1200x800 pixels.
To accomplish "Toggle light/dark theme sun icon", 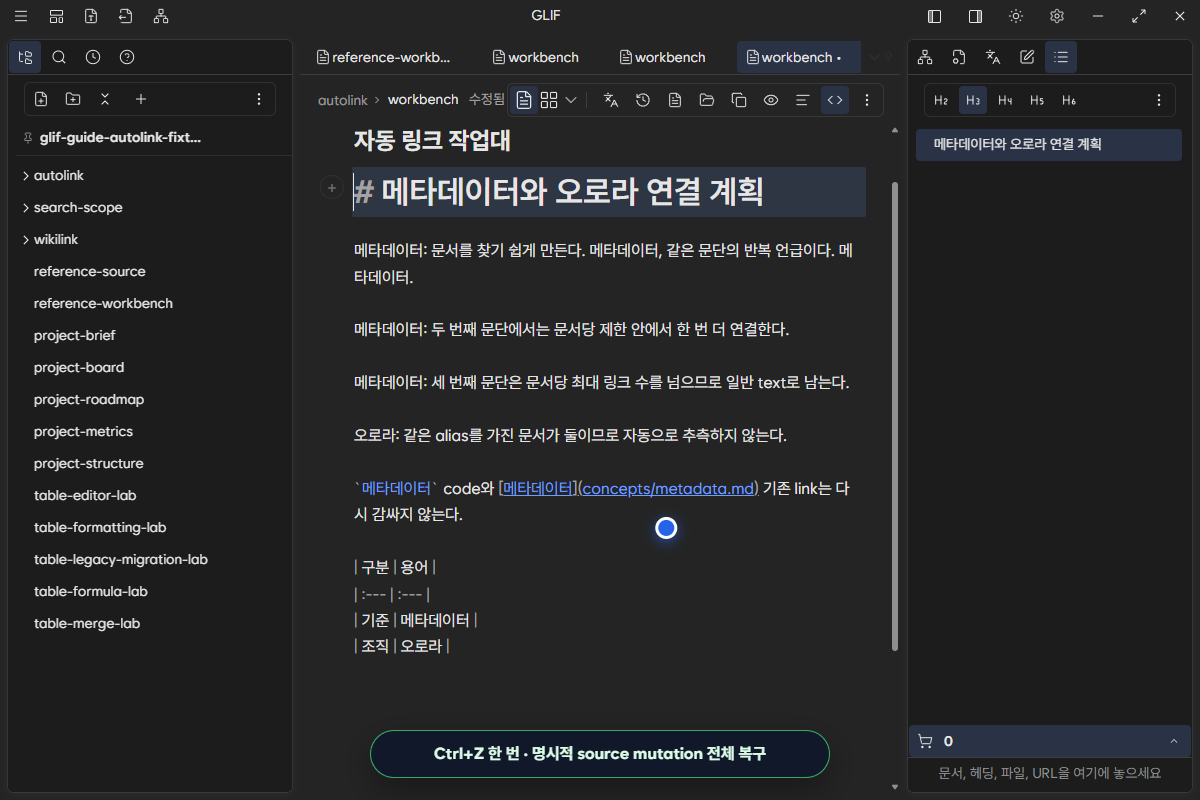I will point(1016,16).
